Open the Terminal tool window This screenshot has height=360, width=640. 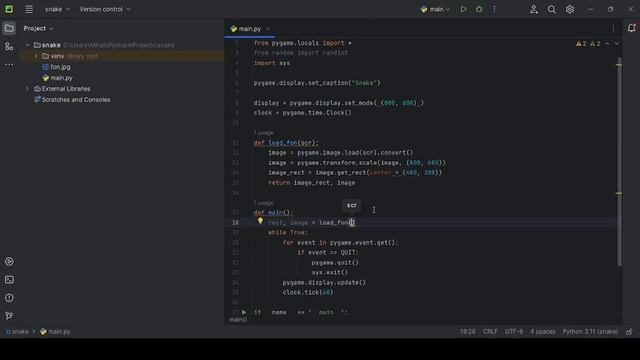[x=9, y=280]
